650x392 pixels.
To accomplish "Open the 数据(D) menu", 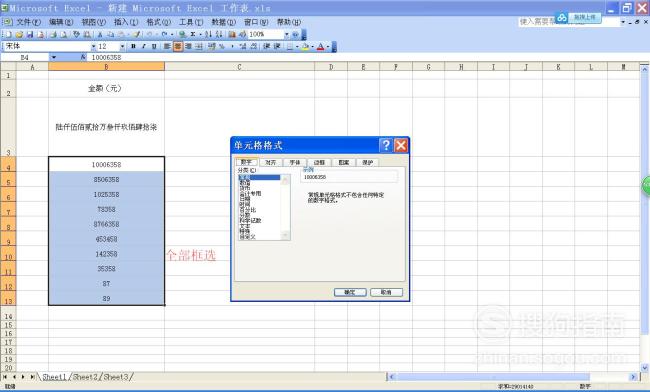I will click(223, 22).
